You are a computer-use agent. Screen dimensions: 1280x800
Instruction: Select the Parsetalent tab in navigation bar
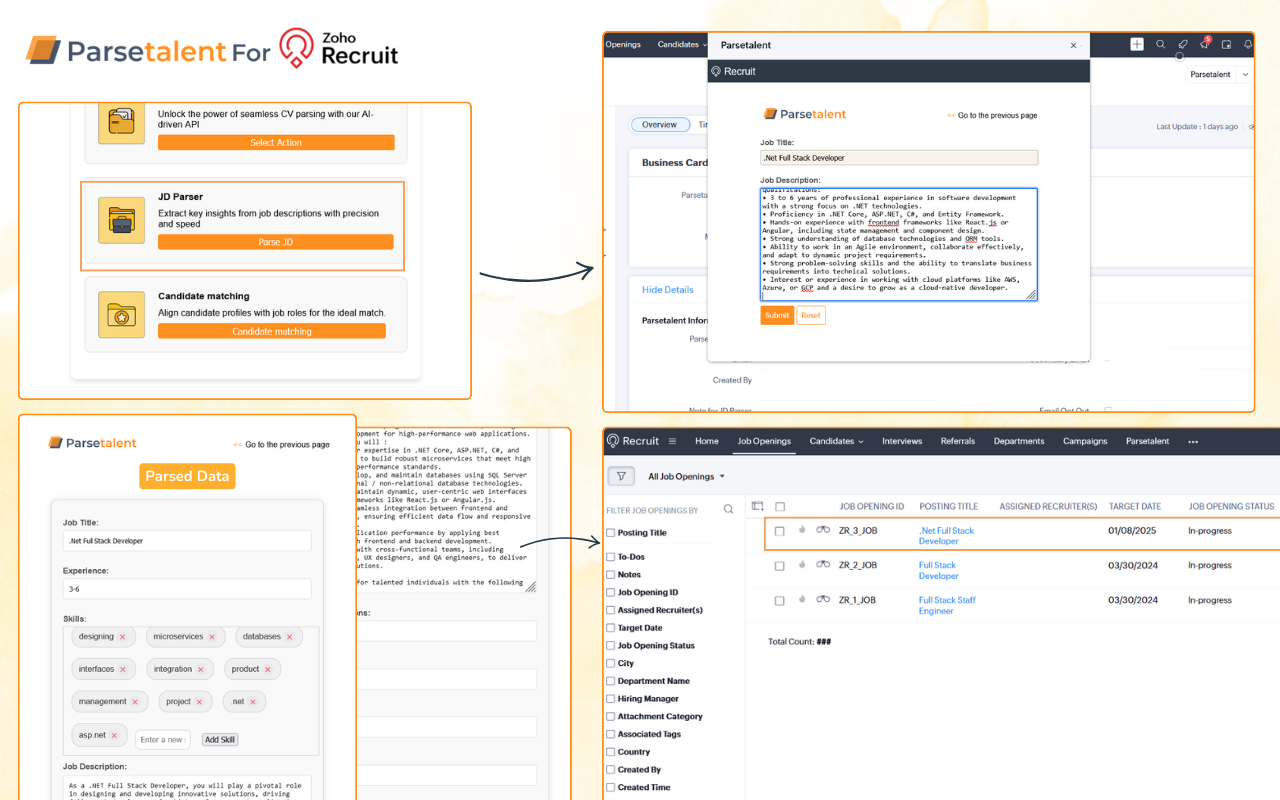pos(1147,441)
